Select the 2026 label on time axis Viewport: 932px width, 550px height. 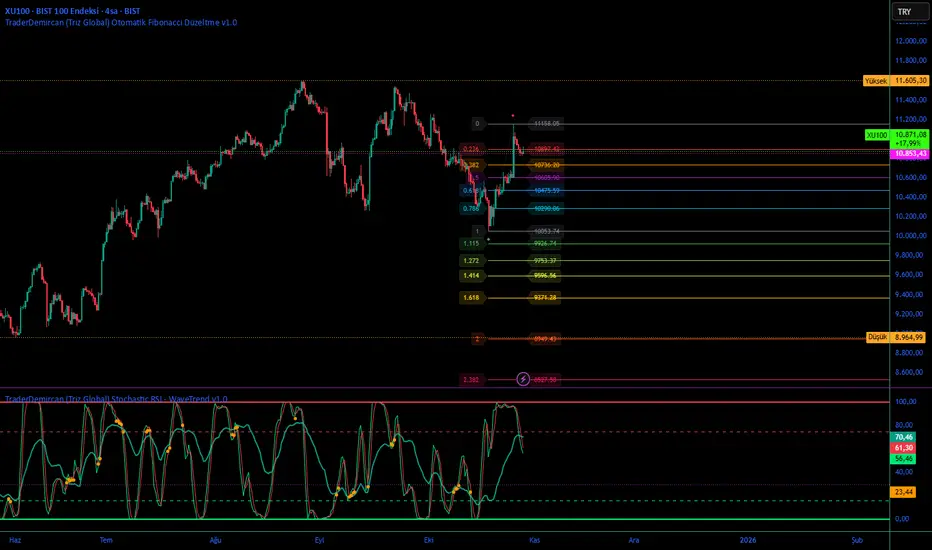748,540
